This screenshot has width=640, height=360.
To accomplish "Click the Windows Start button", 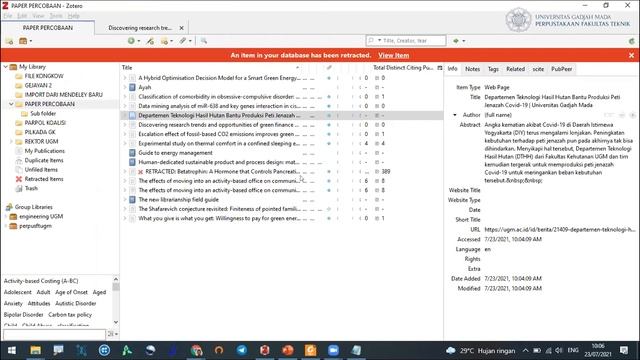I will 12,350.
